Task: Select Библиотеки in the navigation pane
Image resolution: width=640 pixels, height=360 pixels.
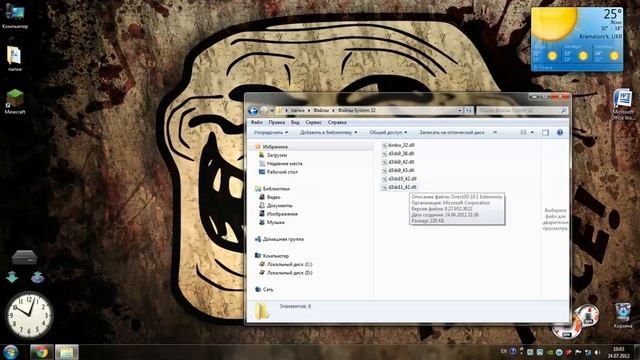Action: [x=276, y=189]
